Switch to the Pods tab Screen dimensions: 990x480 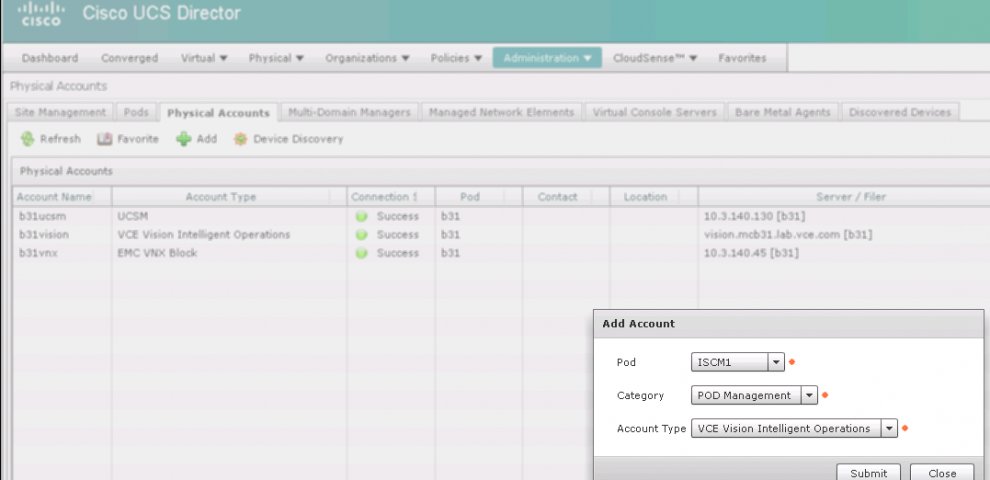click(136, 112)
